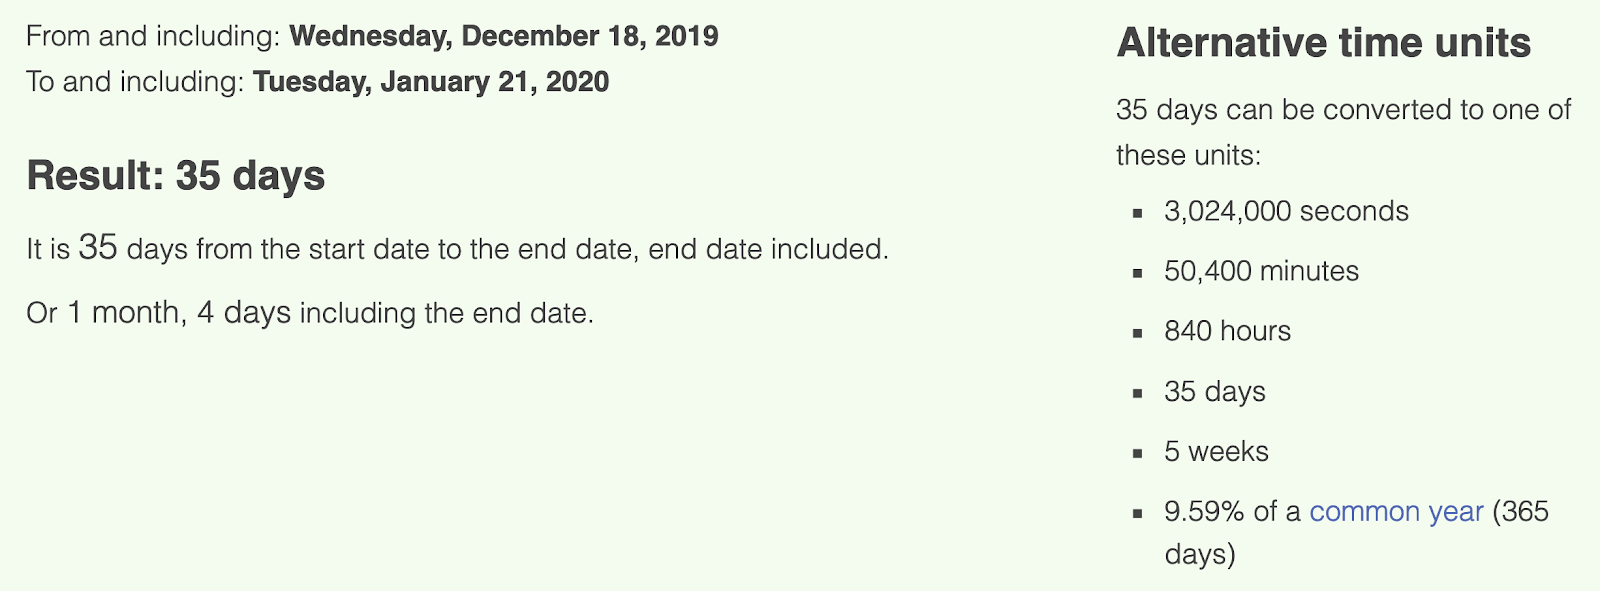
Task: Click the large 35 in the sentence
Action: tap(98, 247)
